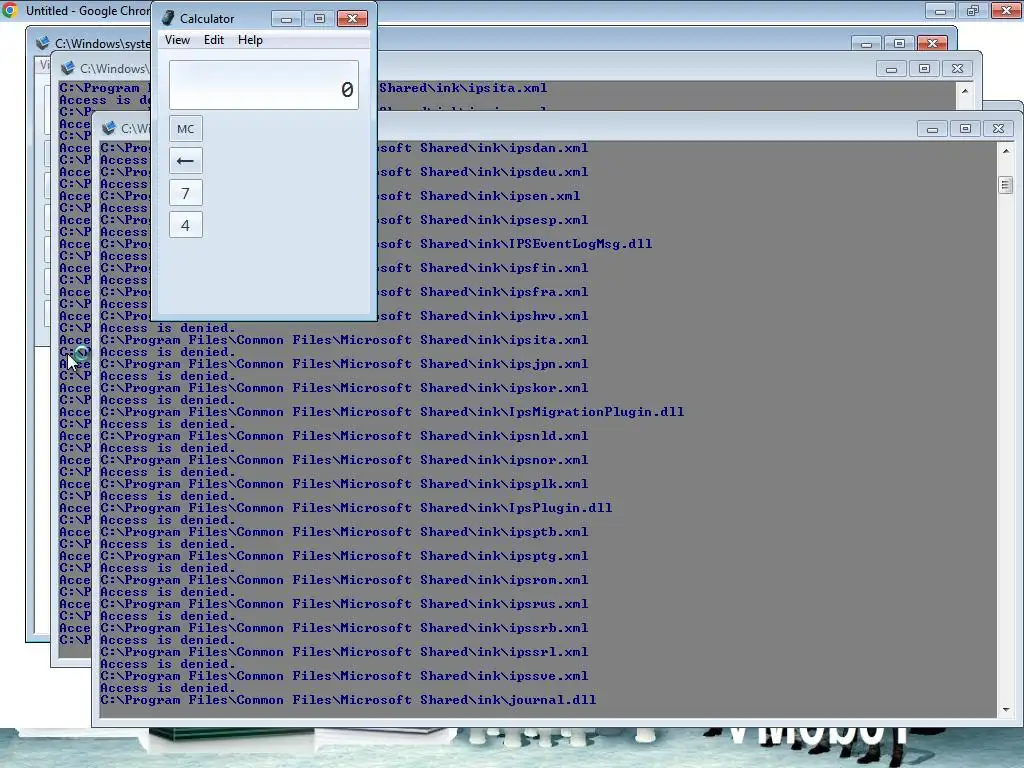Click the ipsptb.xml path line
Screen dimensions: 1024x768
(344, 532)
